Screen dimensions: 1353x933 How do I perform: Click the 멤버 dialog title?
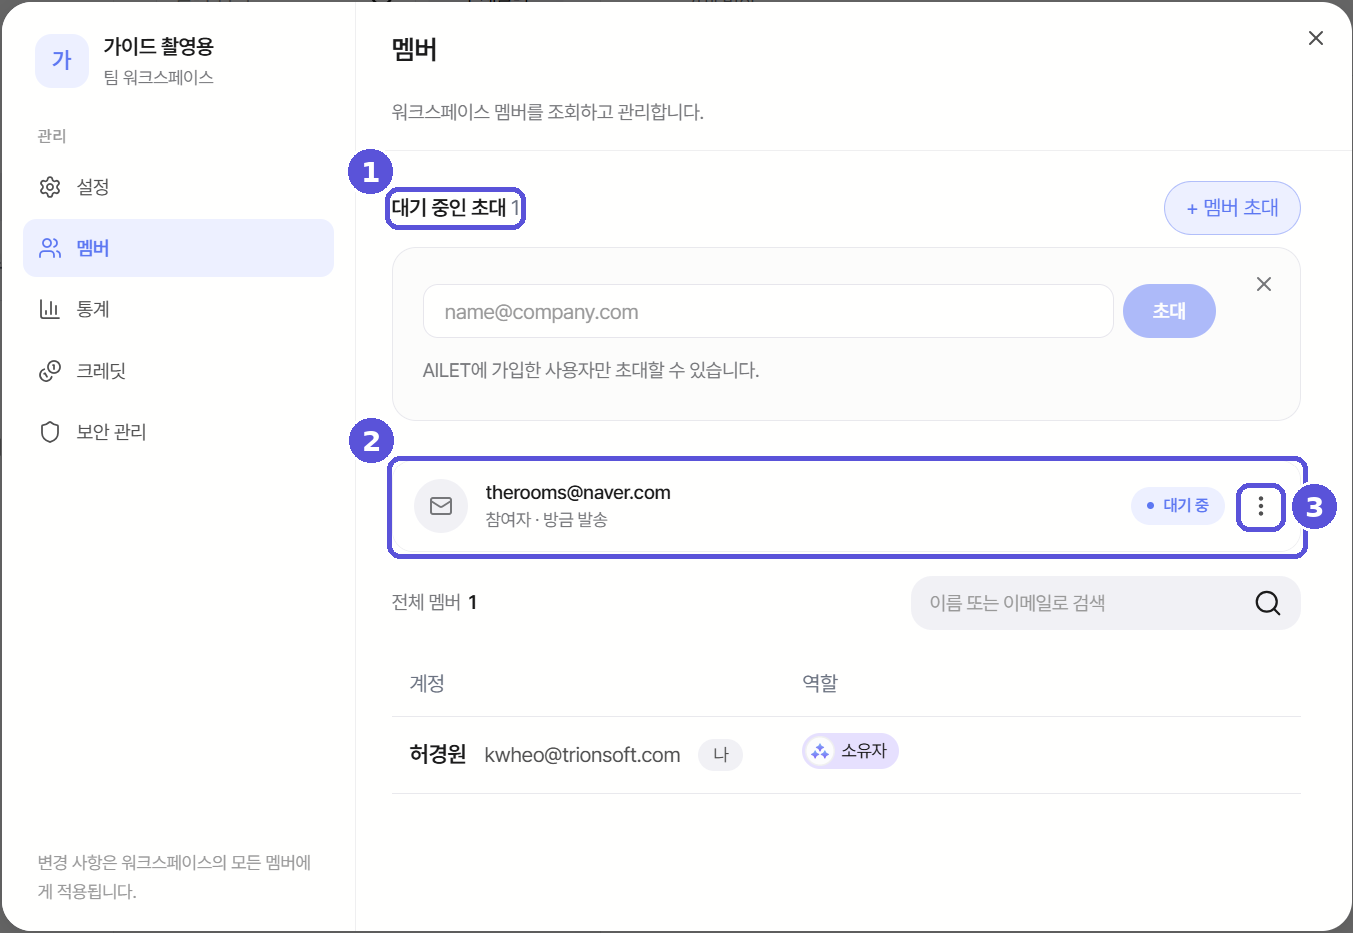[x=414, y=49]
